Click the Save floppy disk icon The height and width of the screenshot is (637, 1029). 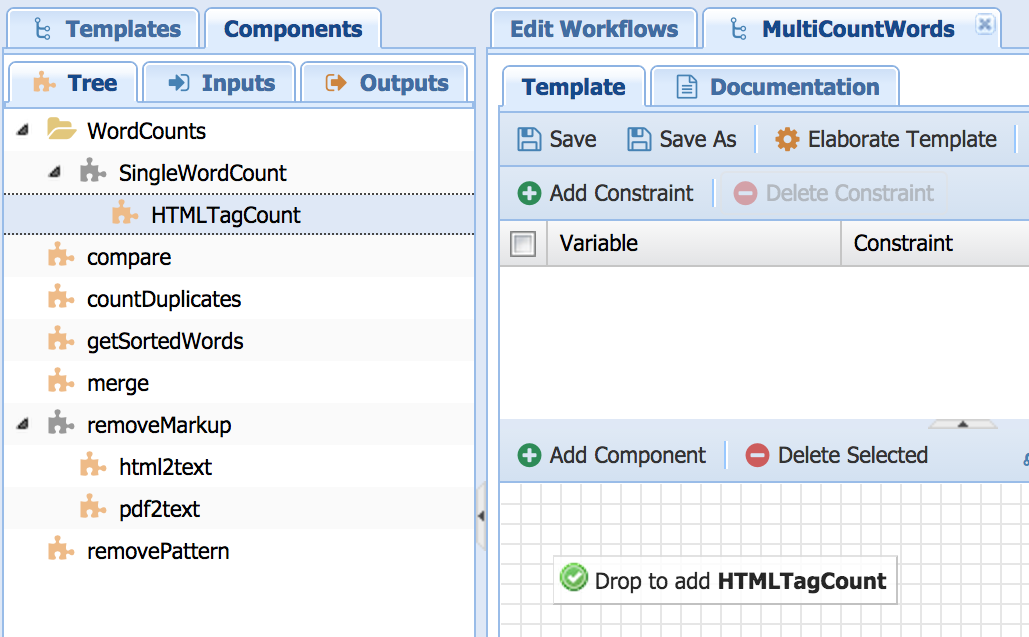click(x=529, y=139)
